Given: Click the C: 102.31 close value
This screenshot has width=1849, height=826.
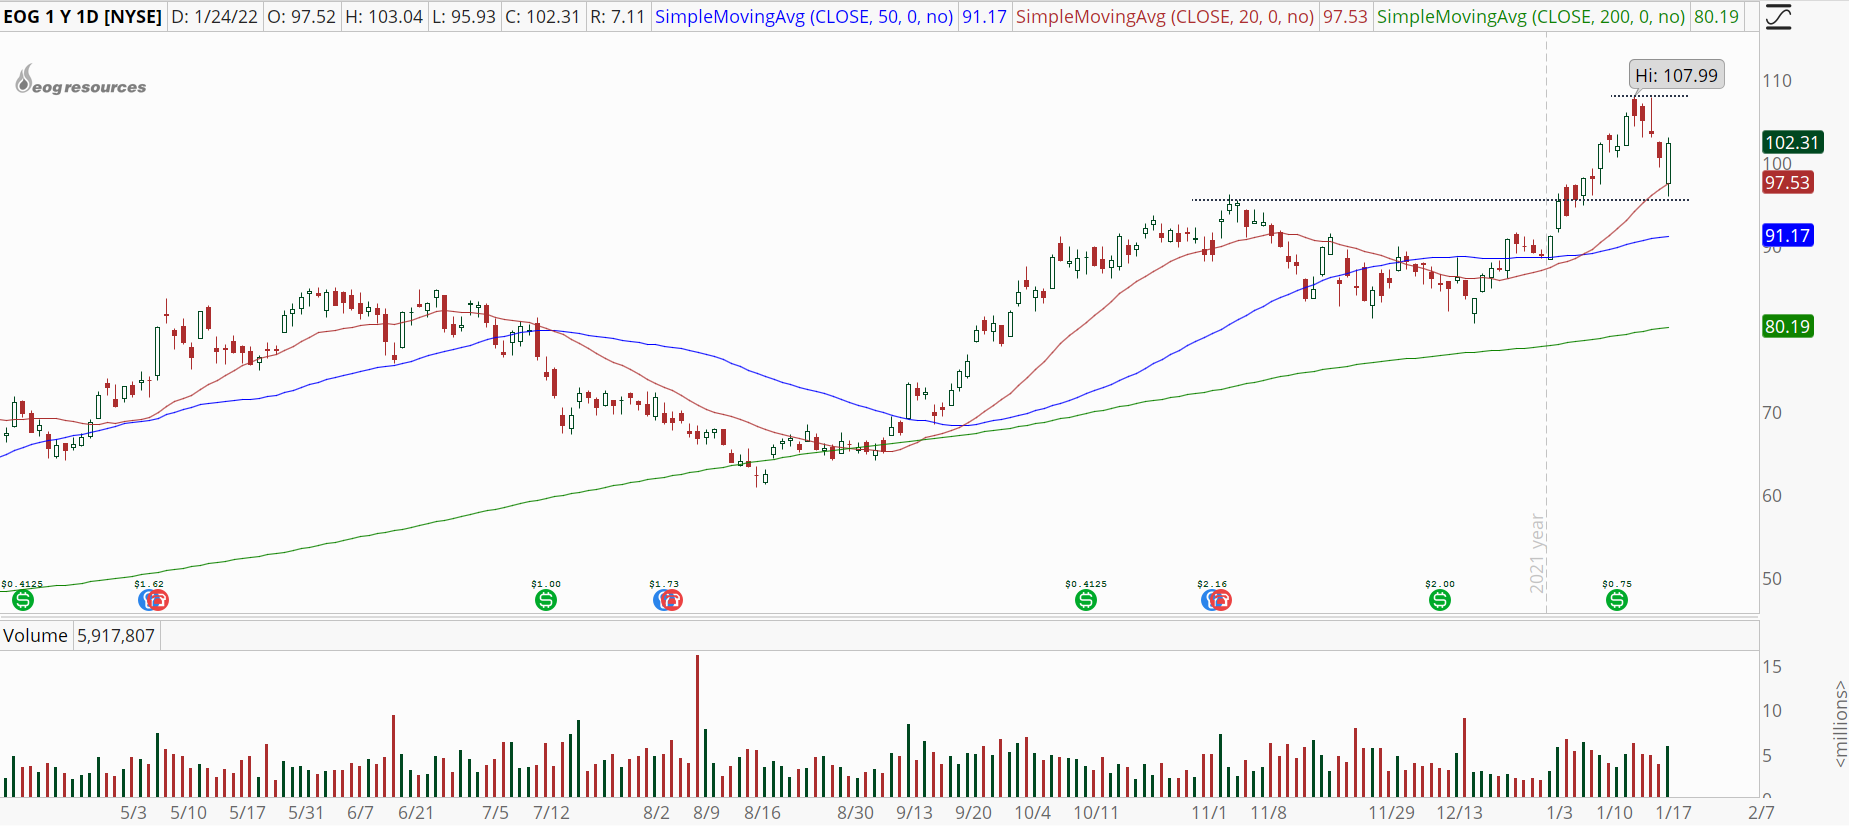Looking at the screenshot, I should point(542,17).
